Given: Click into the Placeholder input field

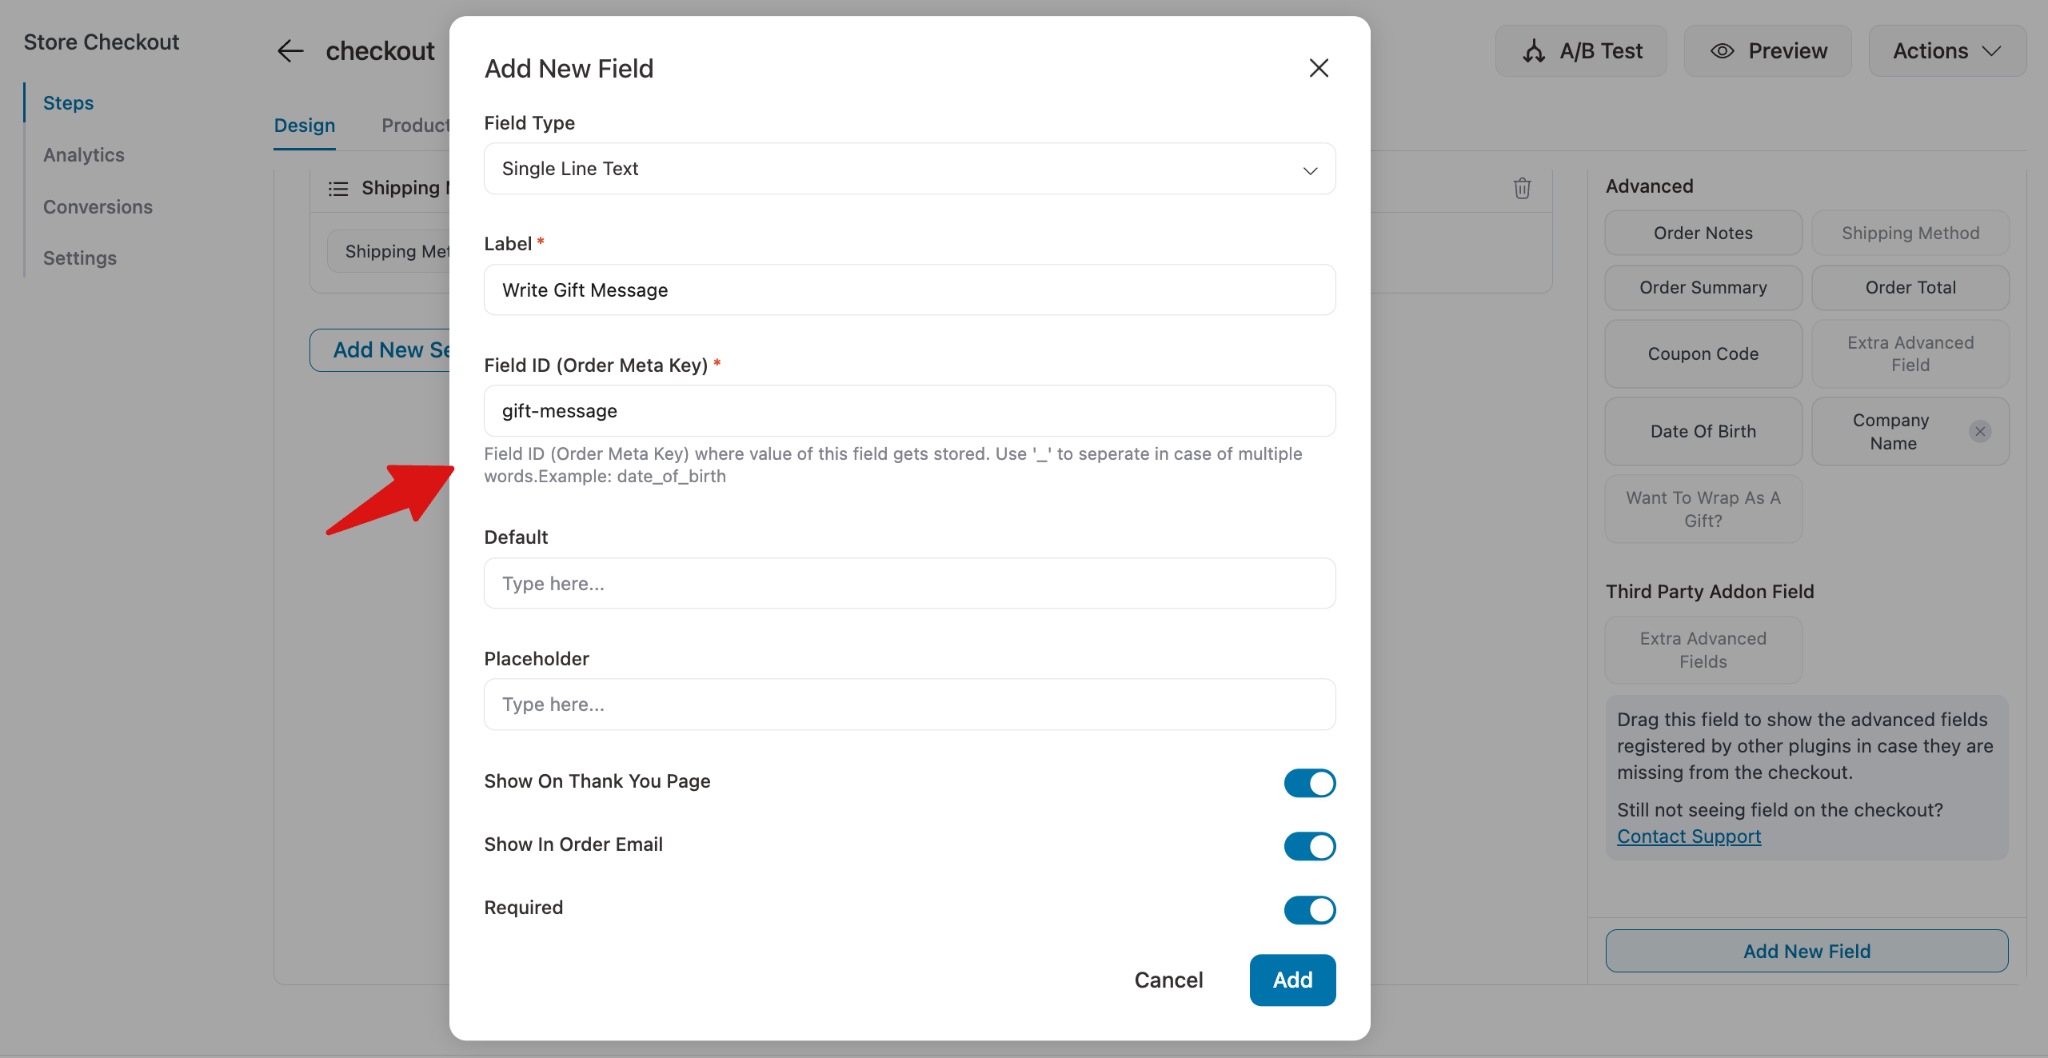Looking at the screenshot, I should click(909, 705).
